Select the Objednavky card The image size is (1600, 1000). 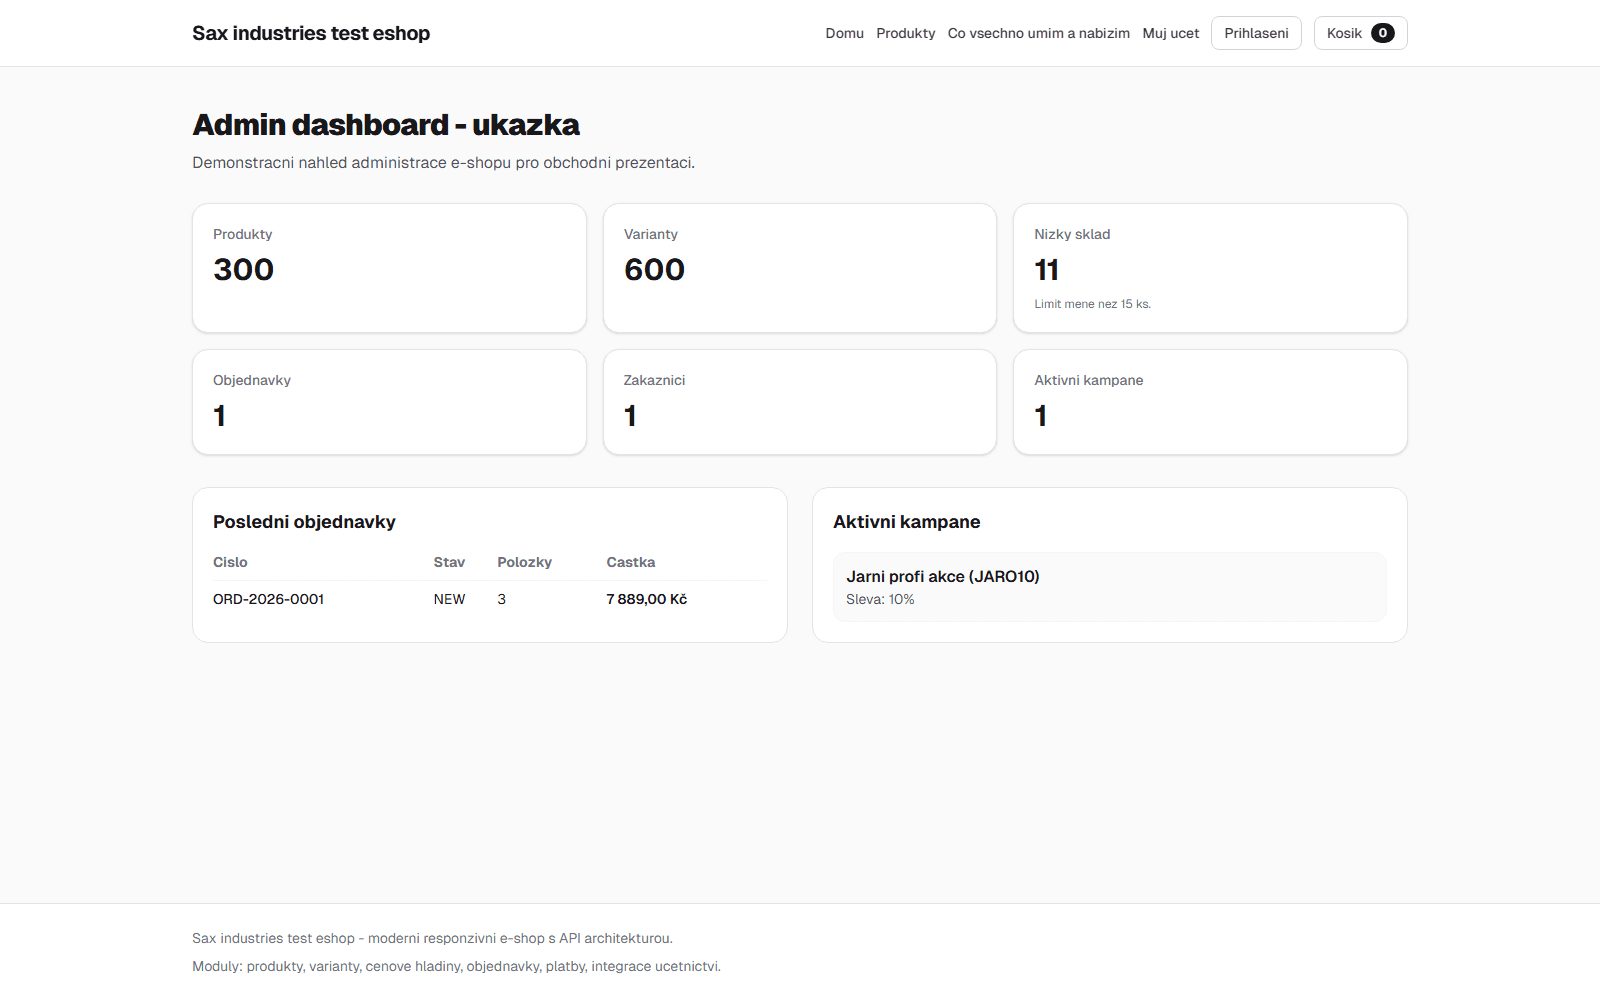[389, 402]
